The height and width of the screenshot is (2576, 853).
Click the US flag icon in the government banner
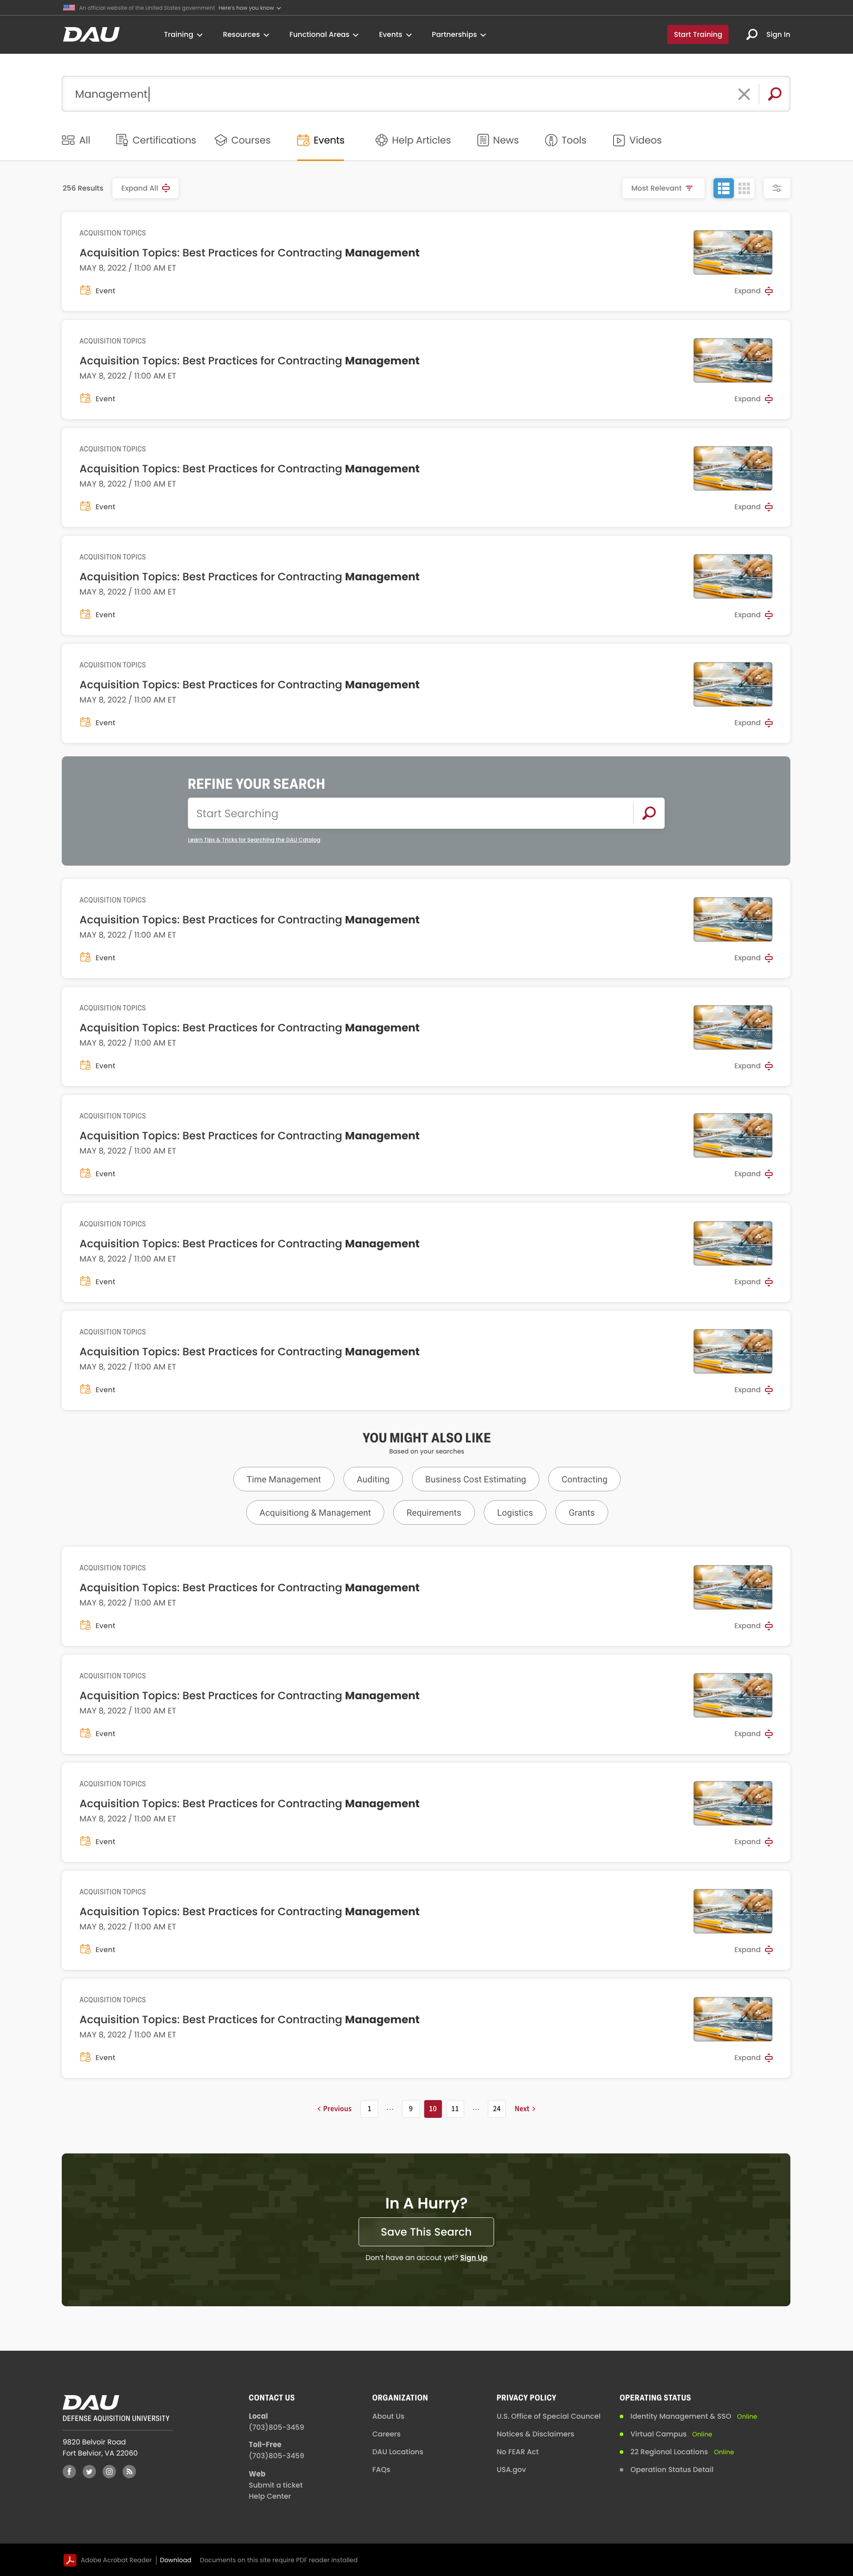69,7
